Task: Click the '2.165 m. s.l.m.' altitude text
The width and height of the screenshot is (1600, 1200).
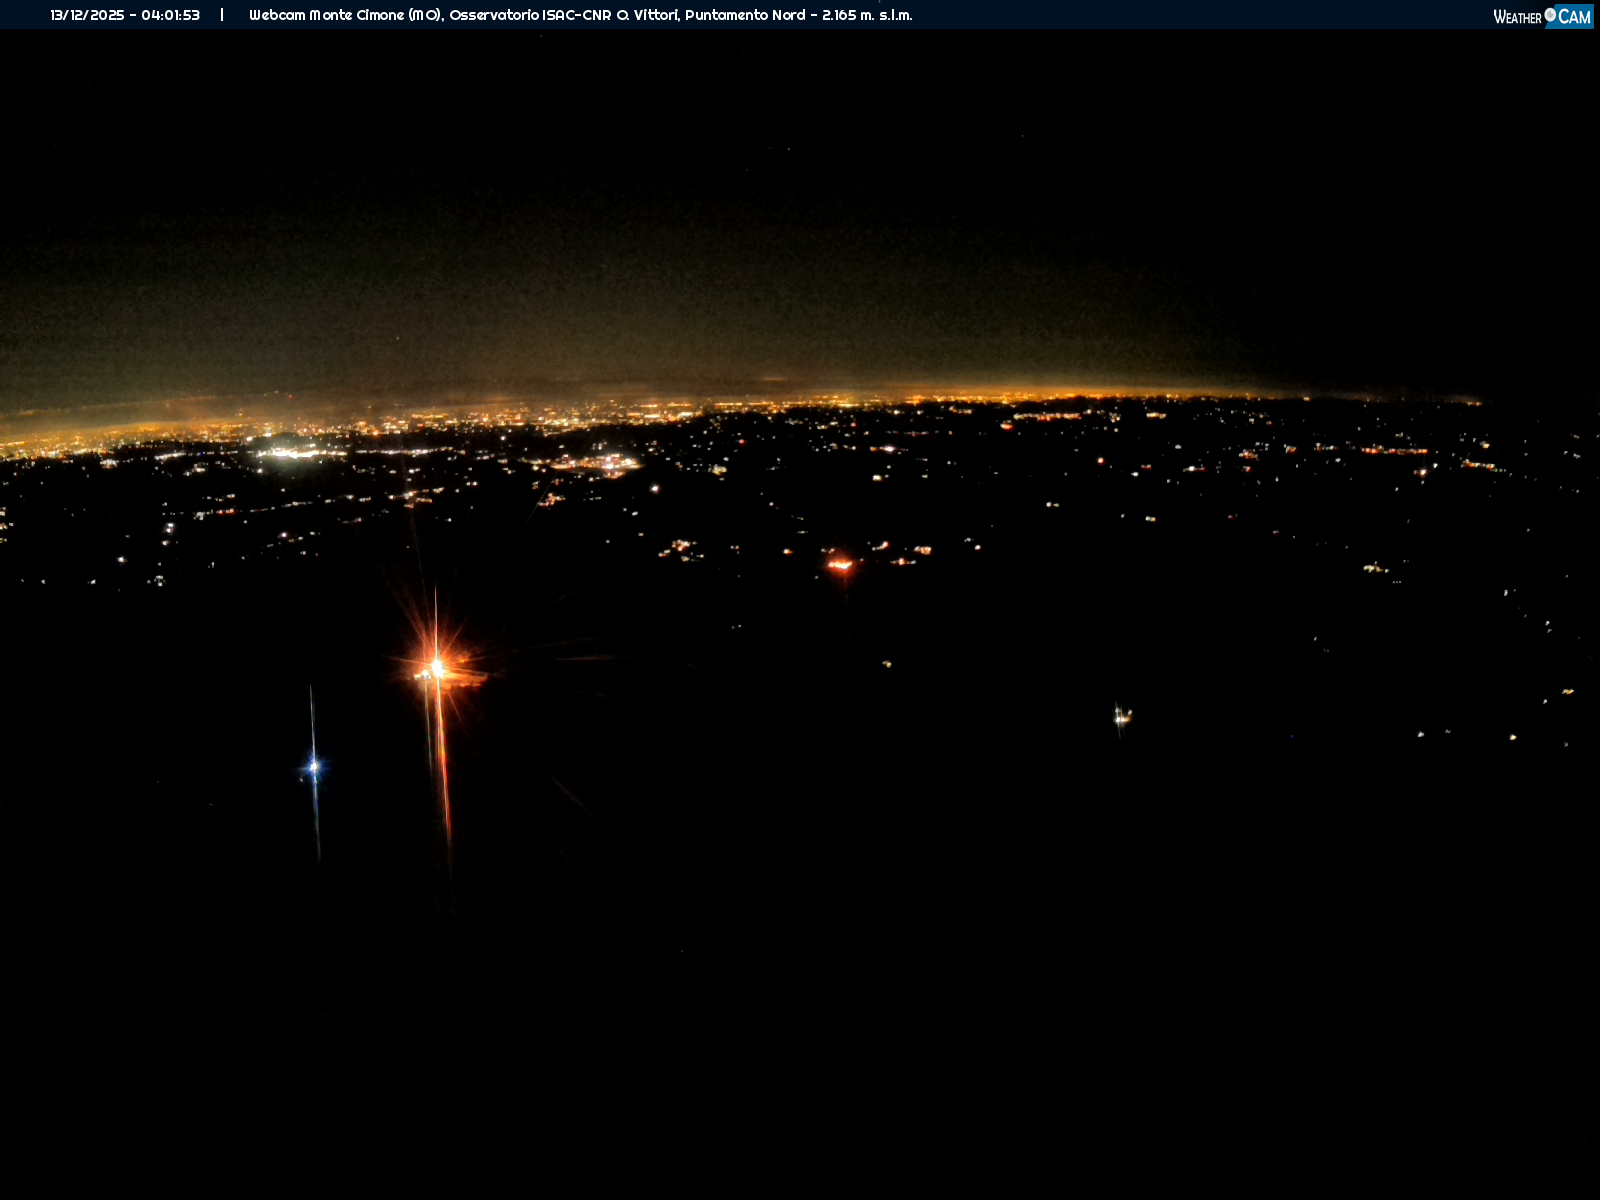Action: tap(867, 15)
